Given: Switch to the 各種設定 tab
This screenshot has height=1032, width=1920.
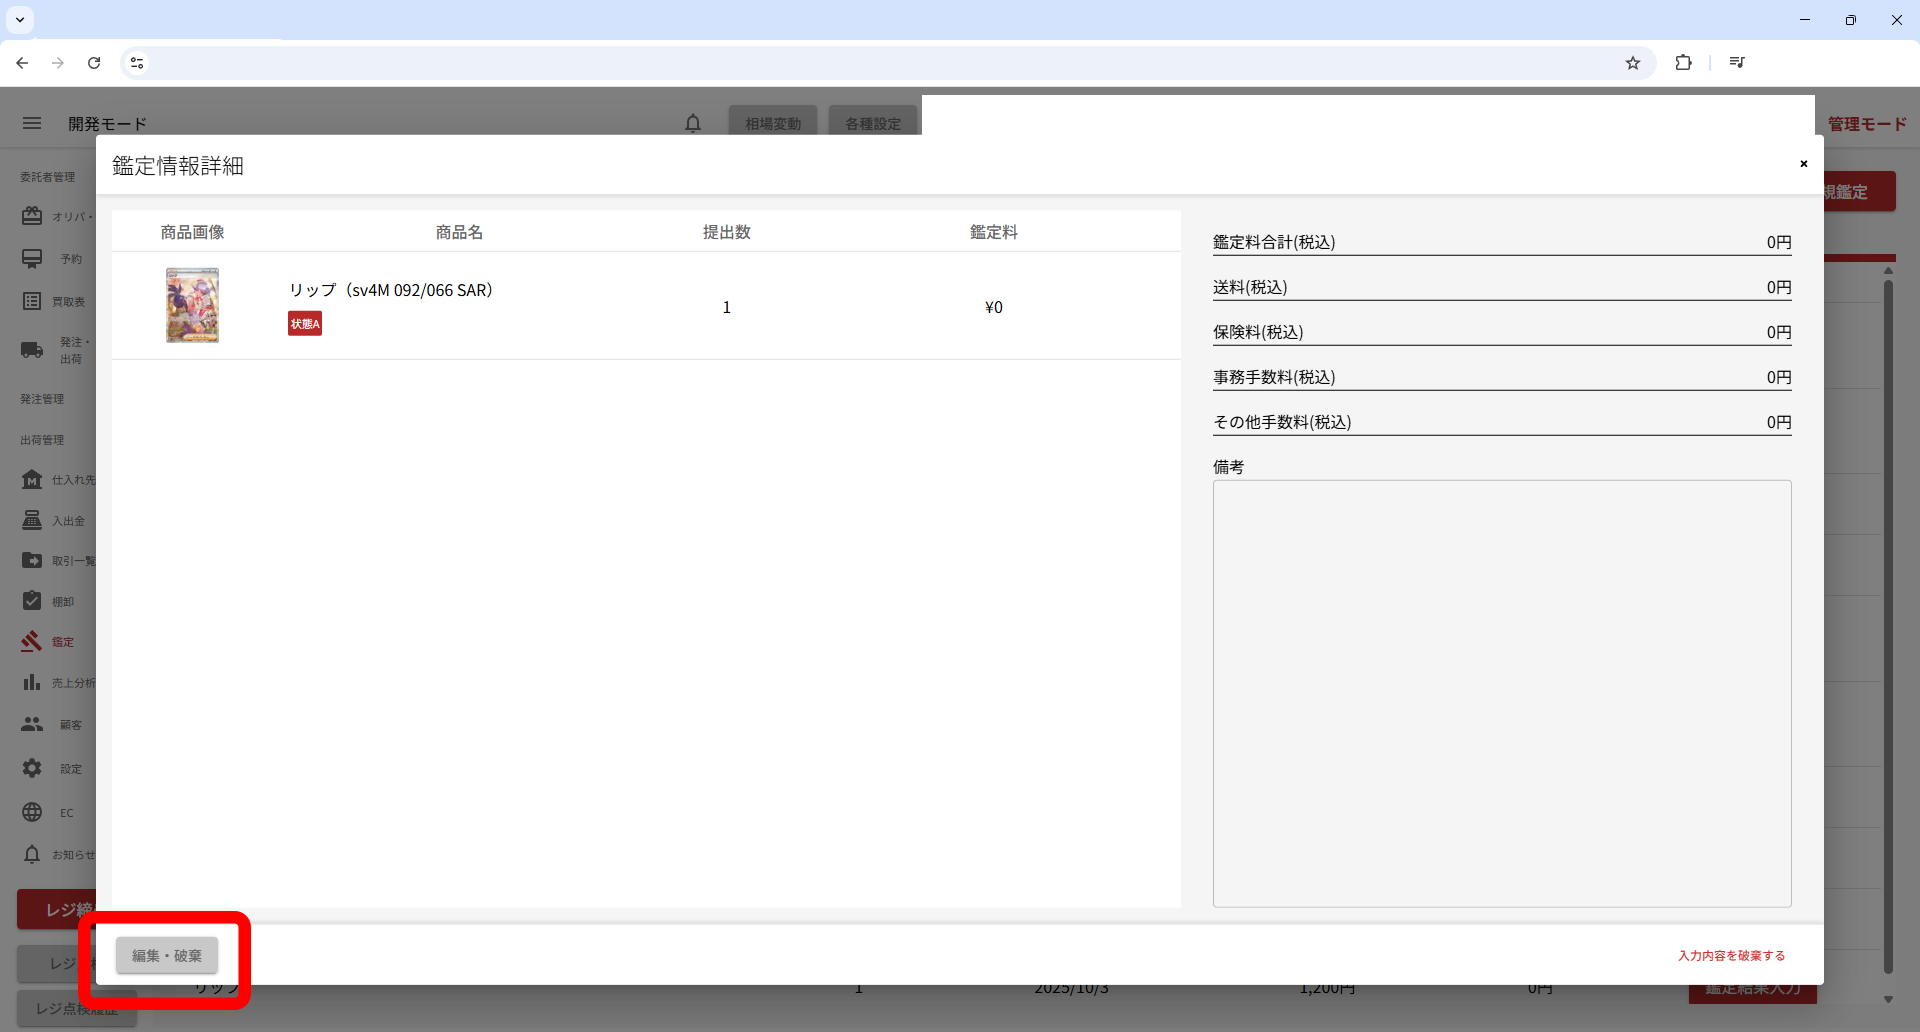Looking at the screenshot, I should [873, 123].
